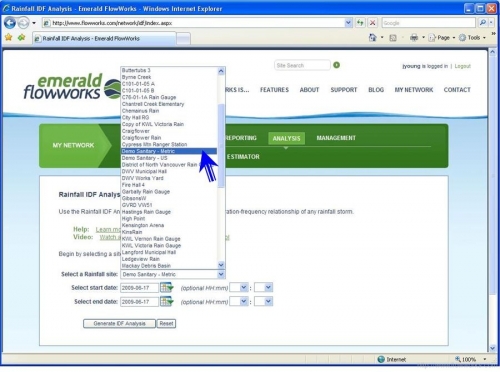Click the Logout link
Viewport: 500px width, 372px height.
pos(463,66)
